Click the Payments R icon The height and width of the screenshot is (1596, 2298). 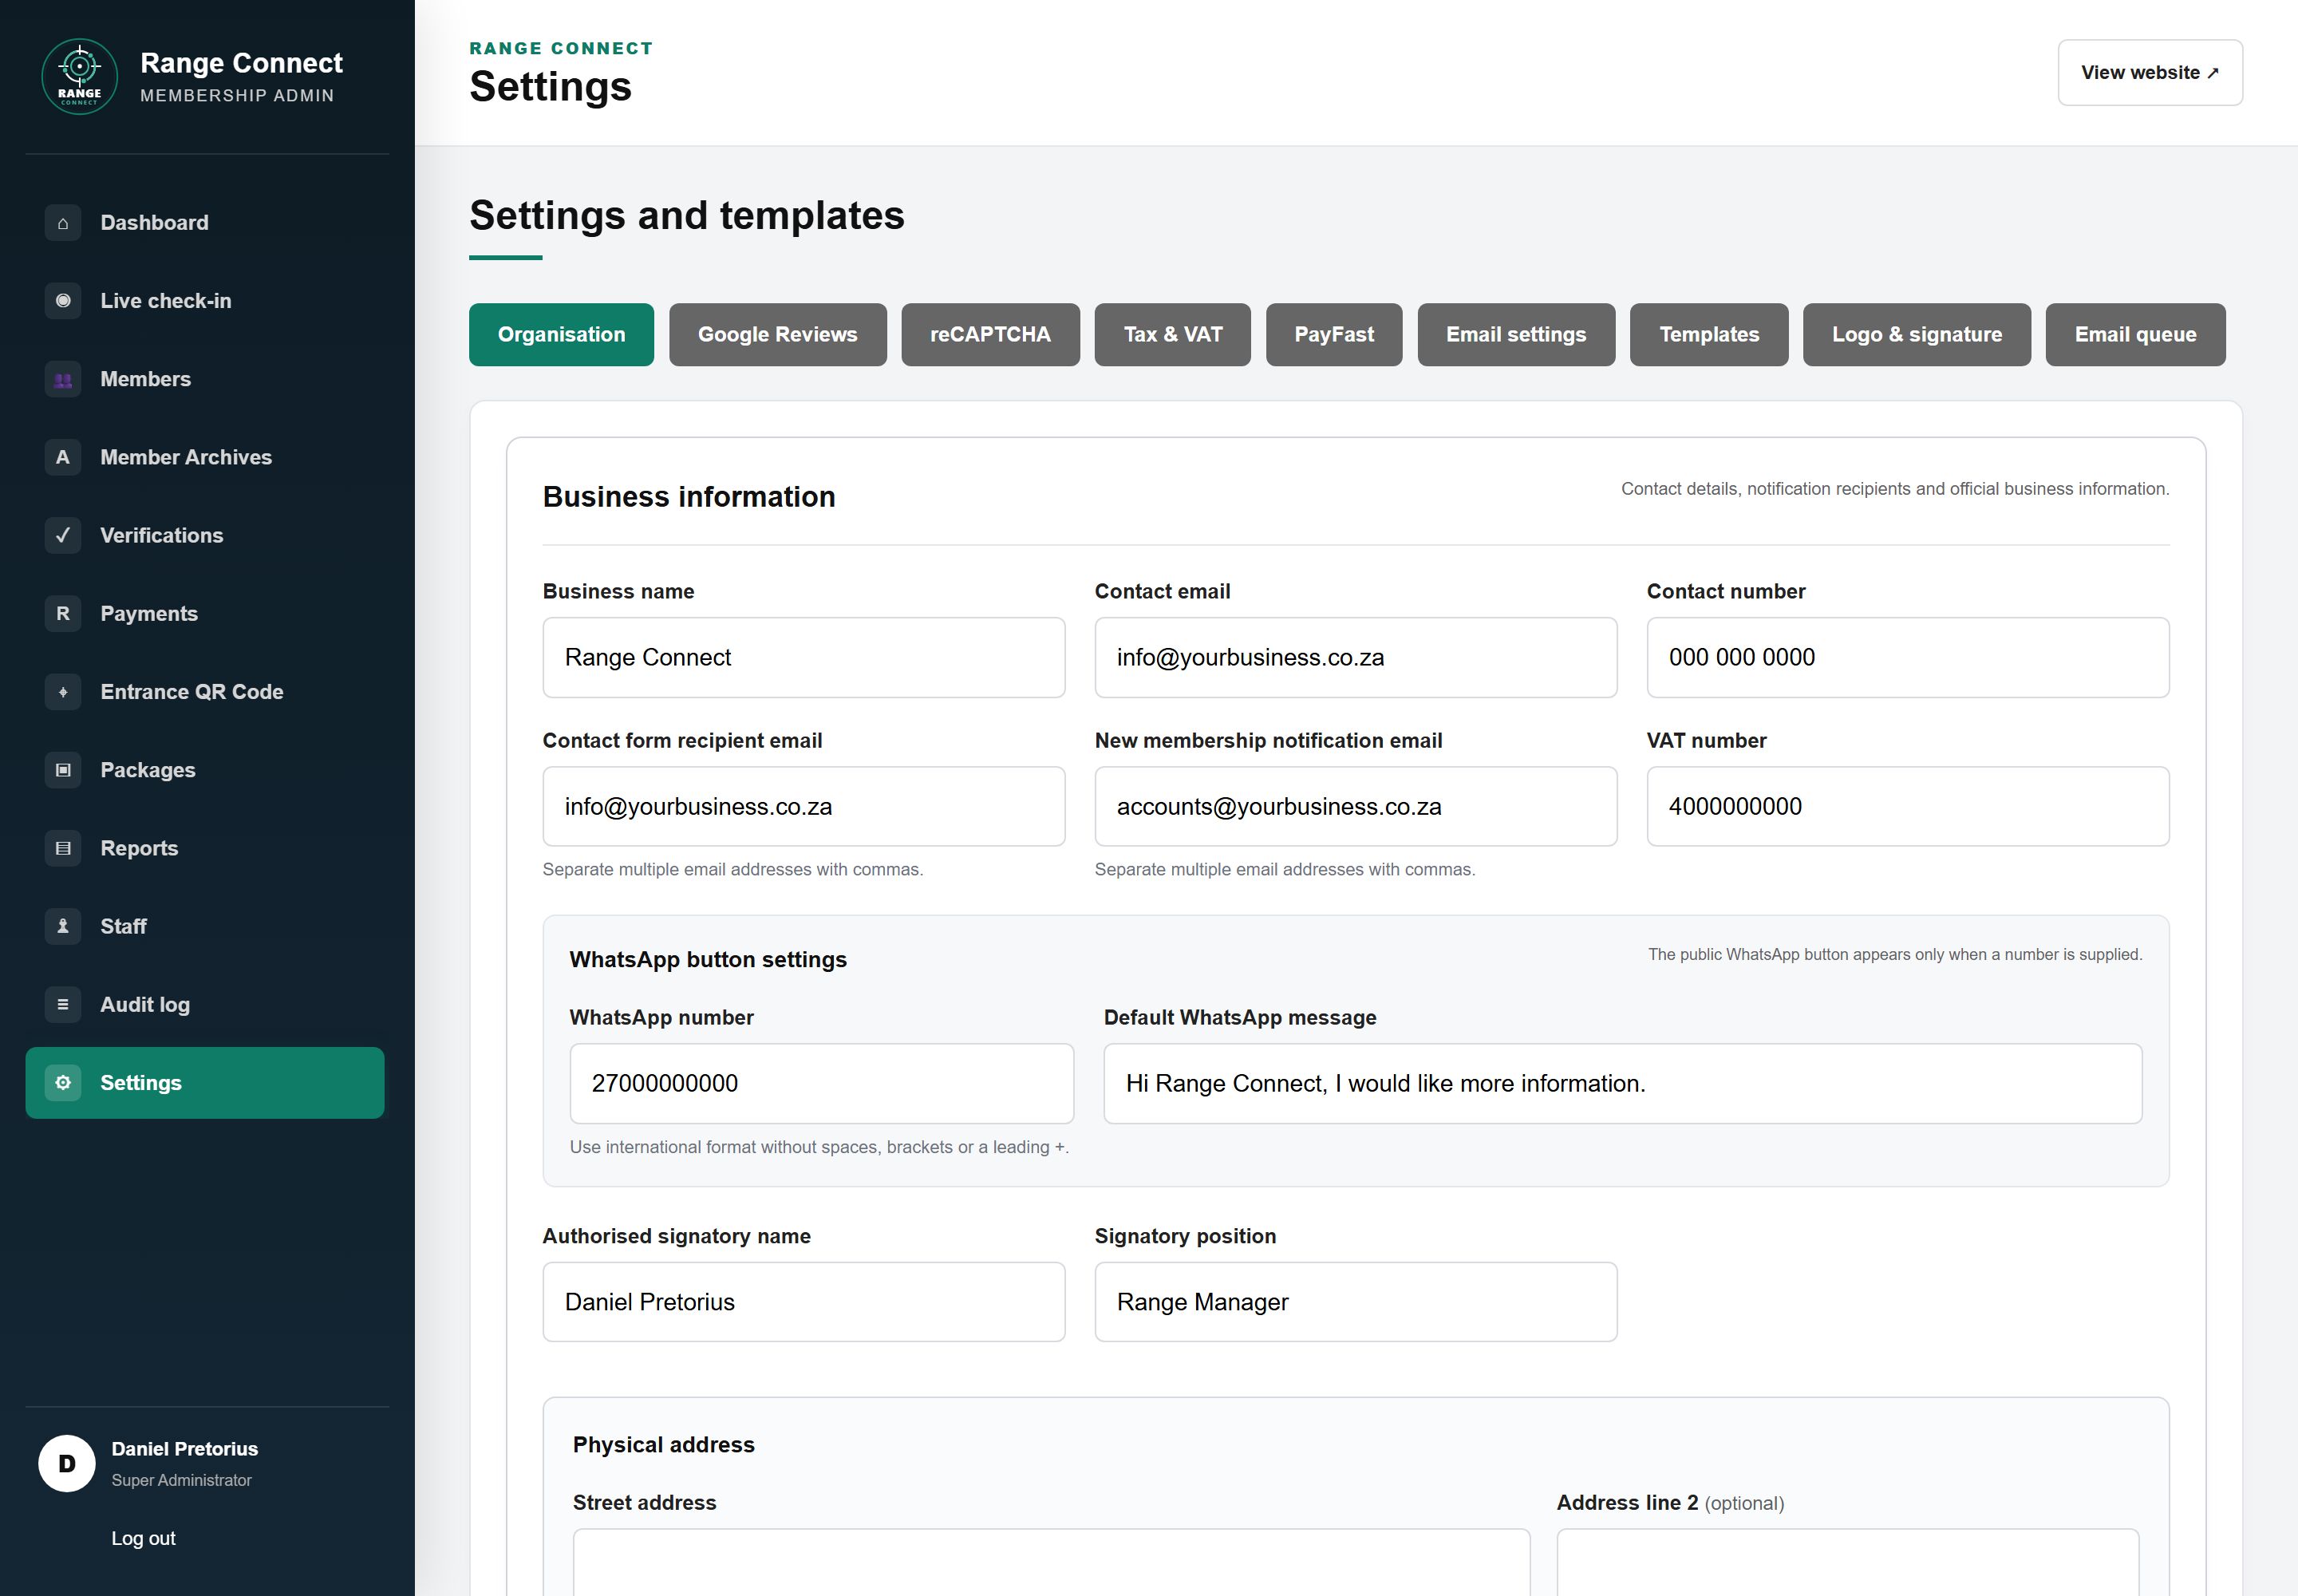[x=63, y=613]
